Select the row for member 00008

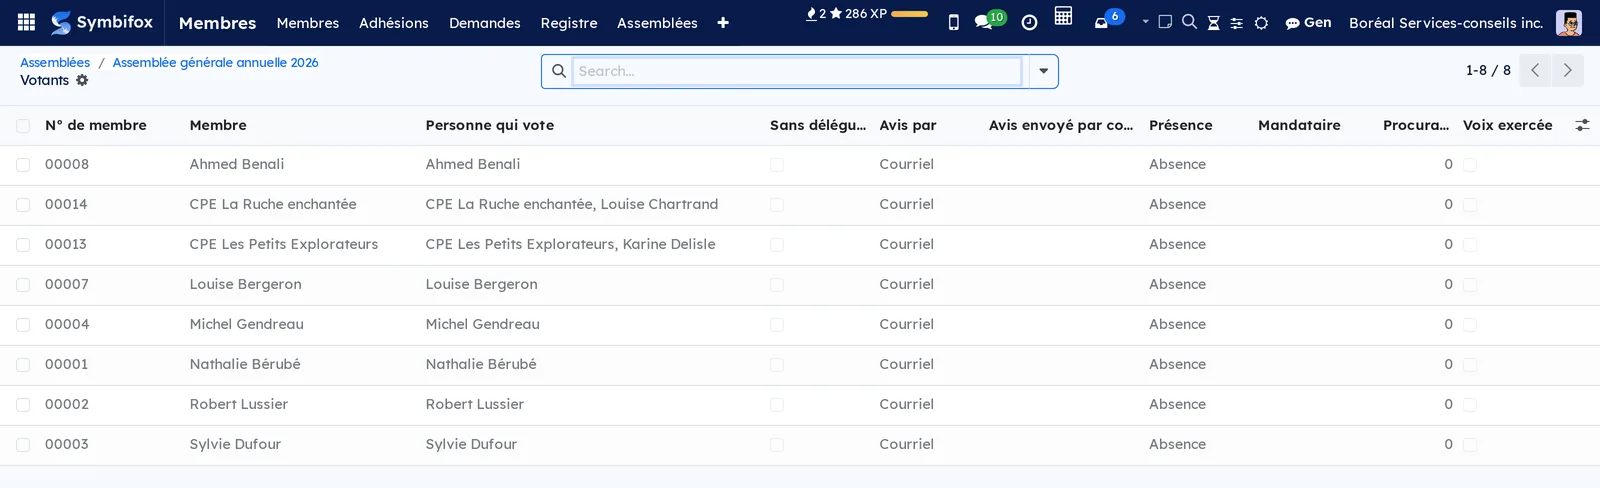tap(23, 165)
